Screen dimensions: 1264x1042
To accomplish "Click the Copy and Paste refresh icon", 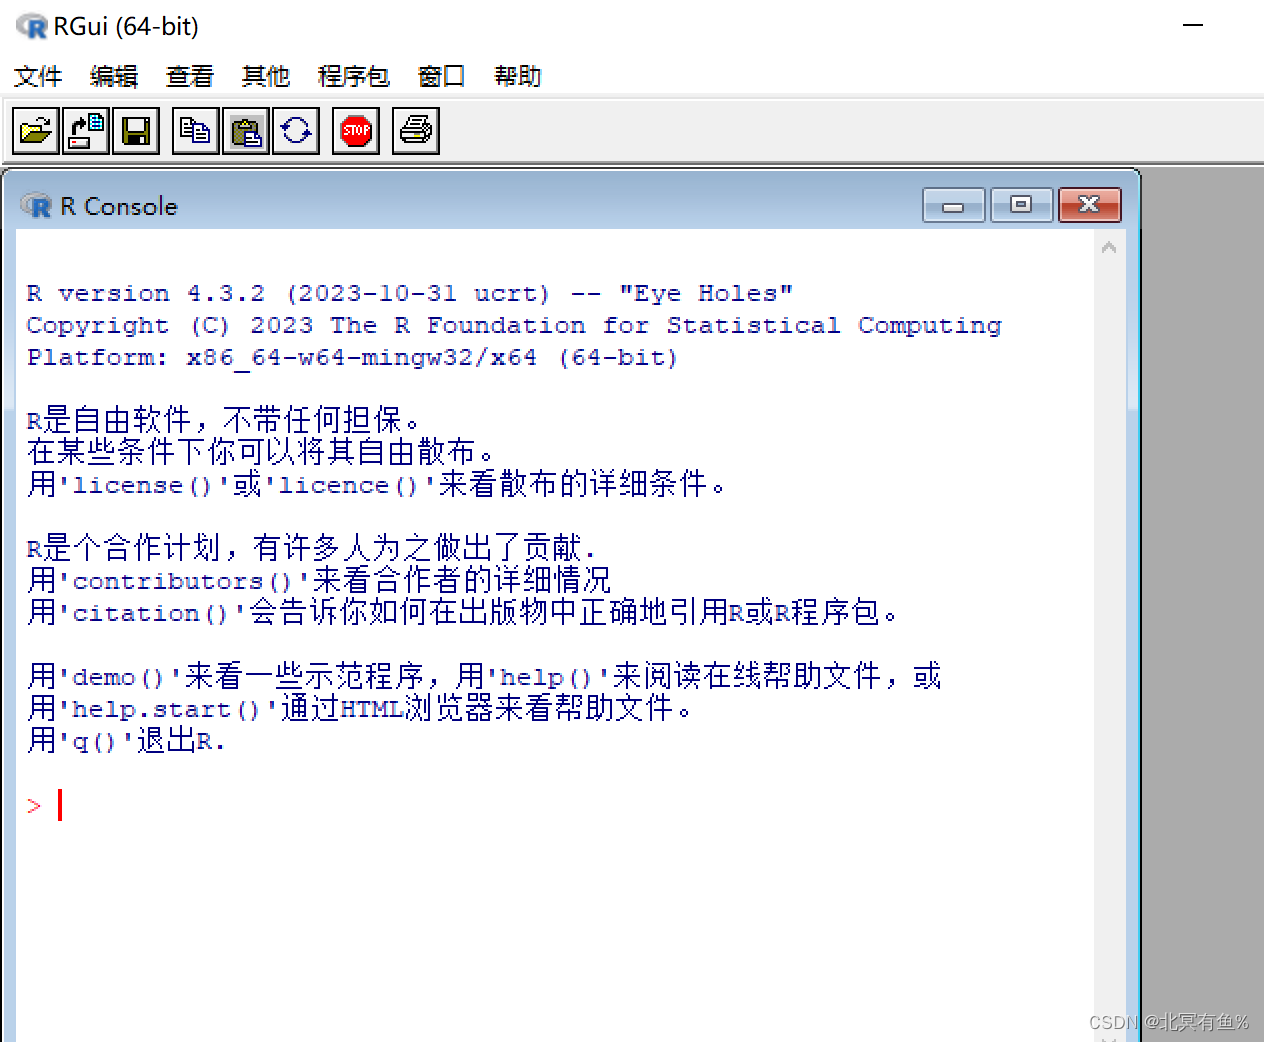I will (x=296, y=131).
